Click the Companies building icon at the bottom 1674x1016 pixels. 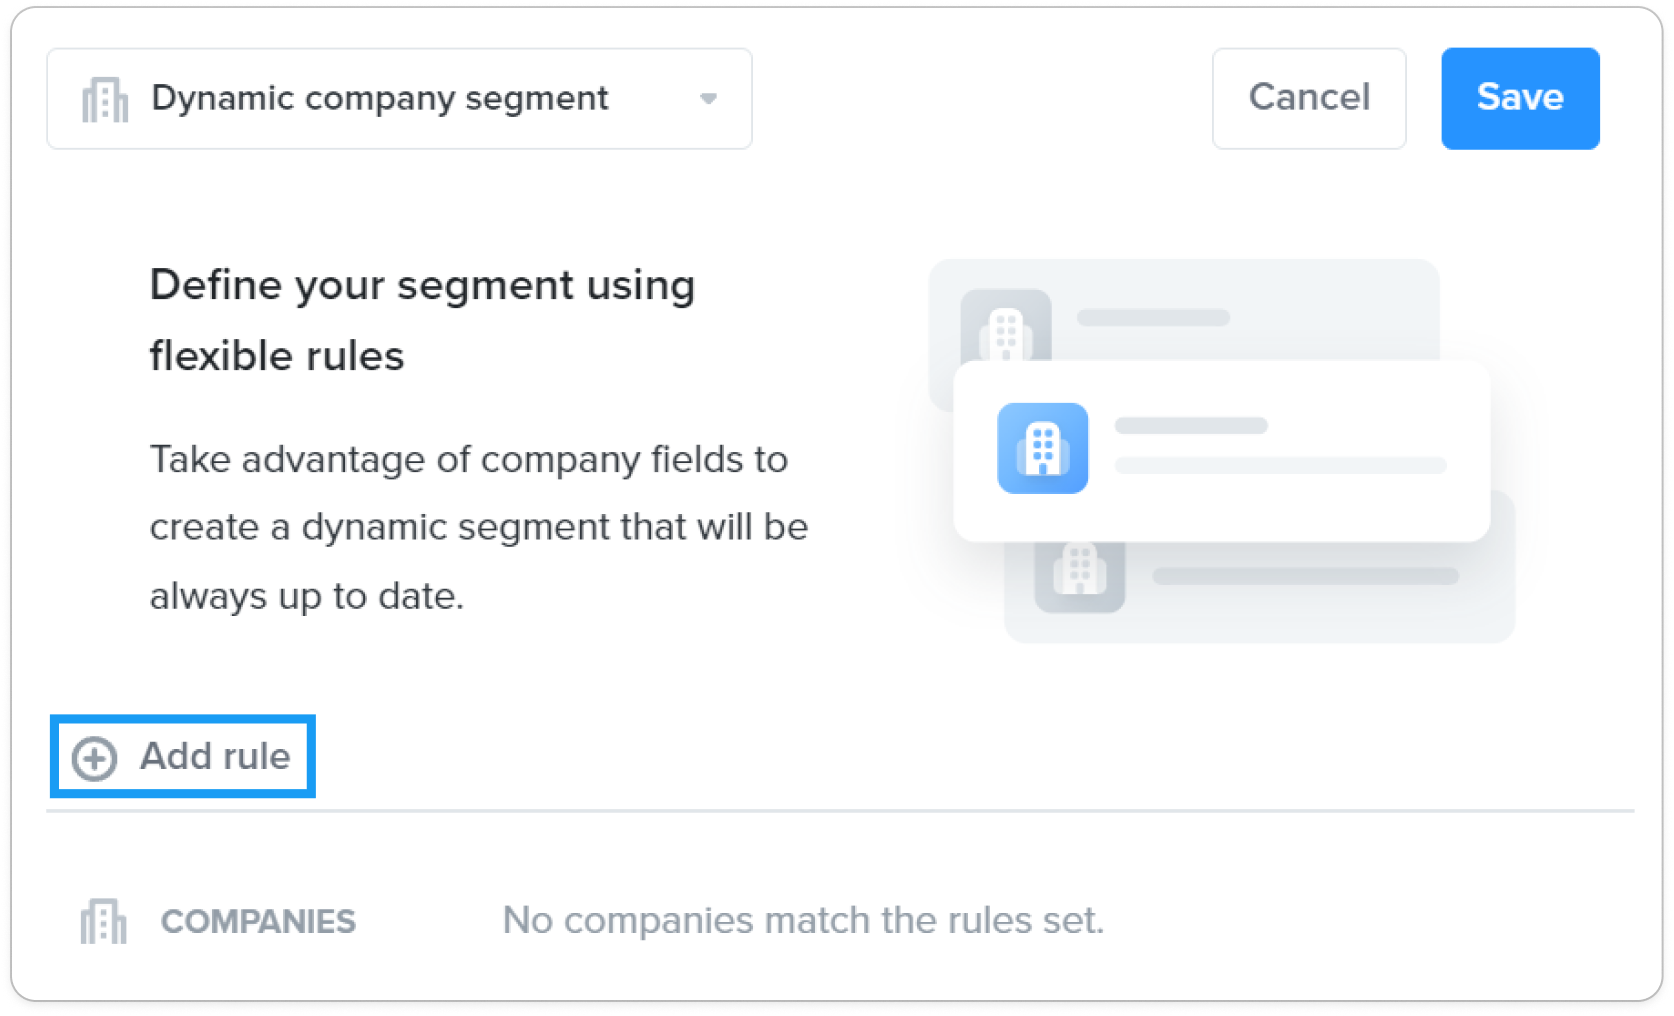(x=104, y=921)
